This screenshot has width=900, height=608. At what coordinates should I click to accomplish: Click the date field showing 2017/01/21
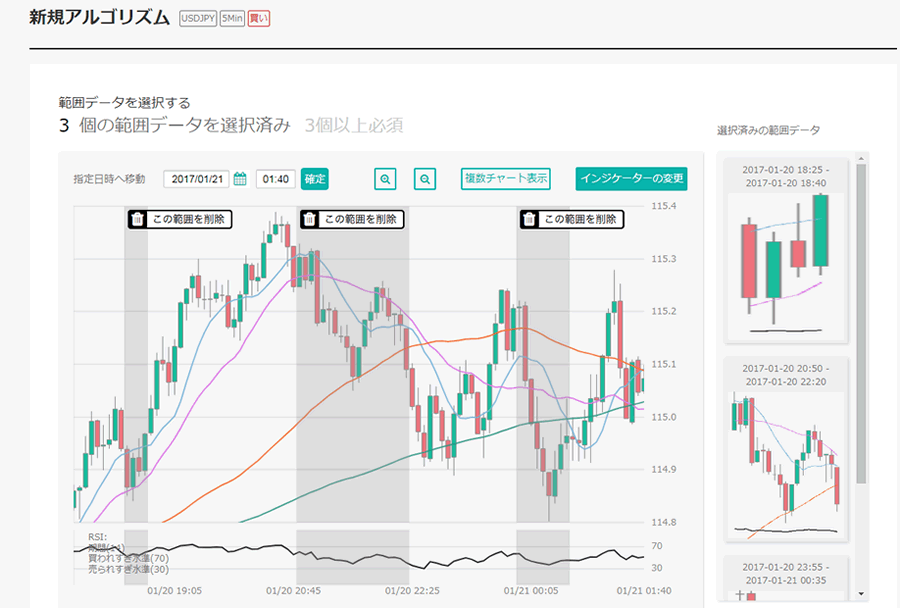pos(197,179)
